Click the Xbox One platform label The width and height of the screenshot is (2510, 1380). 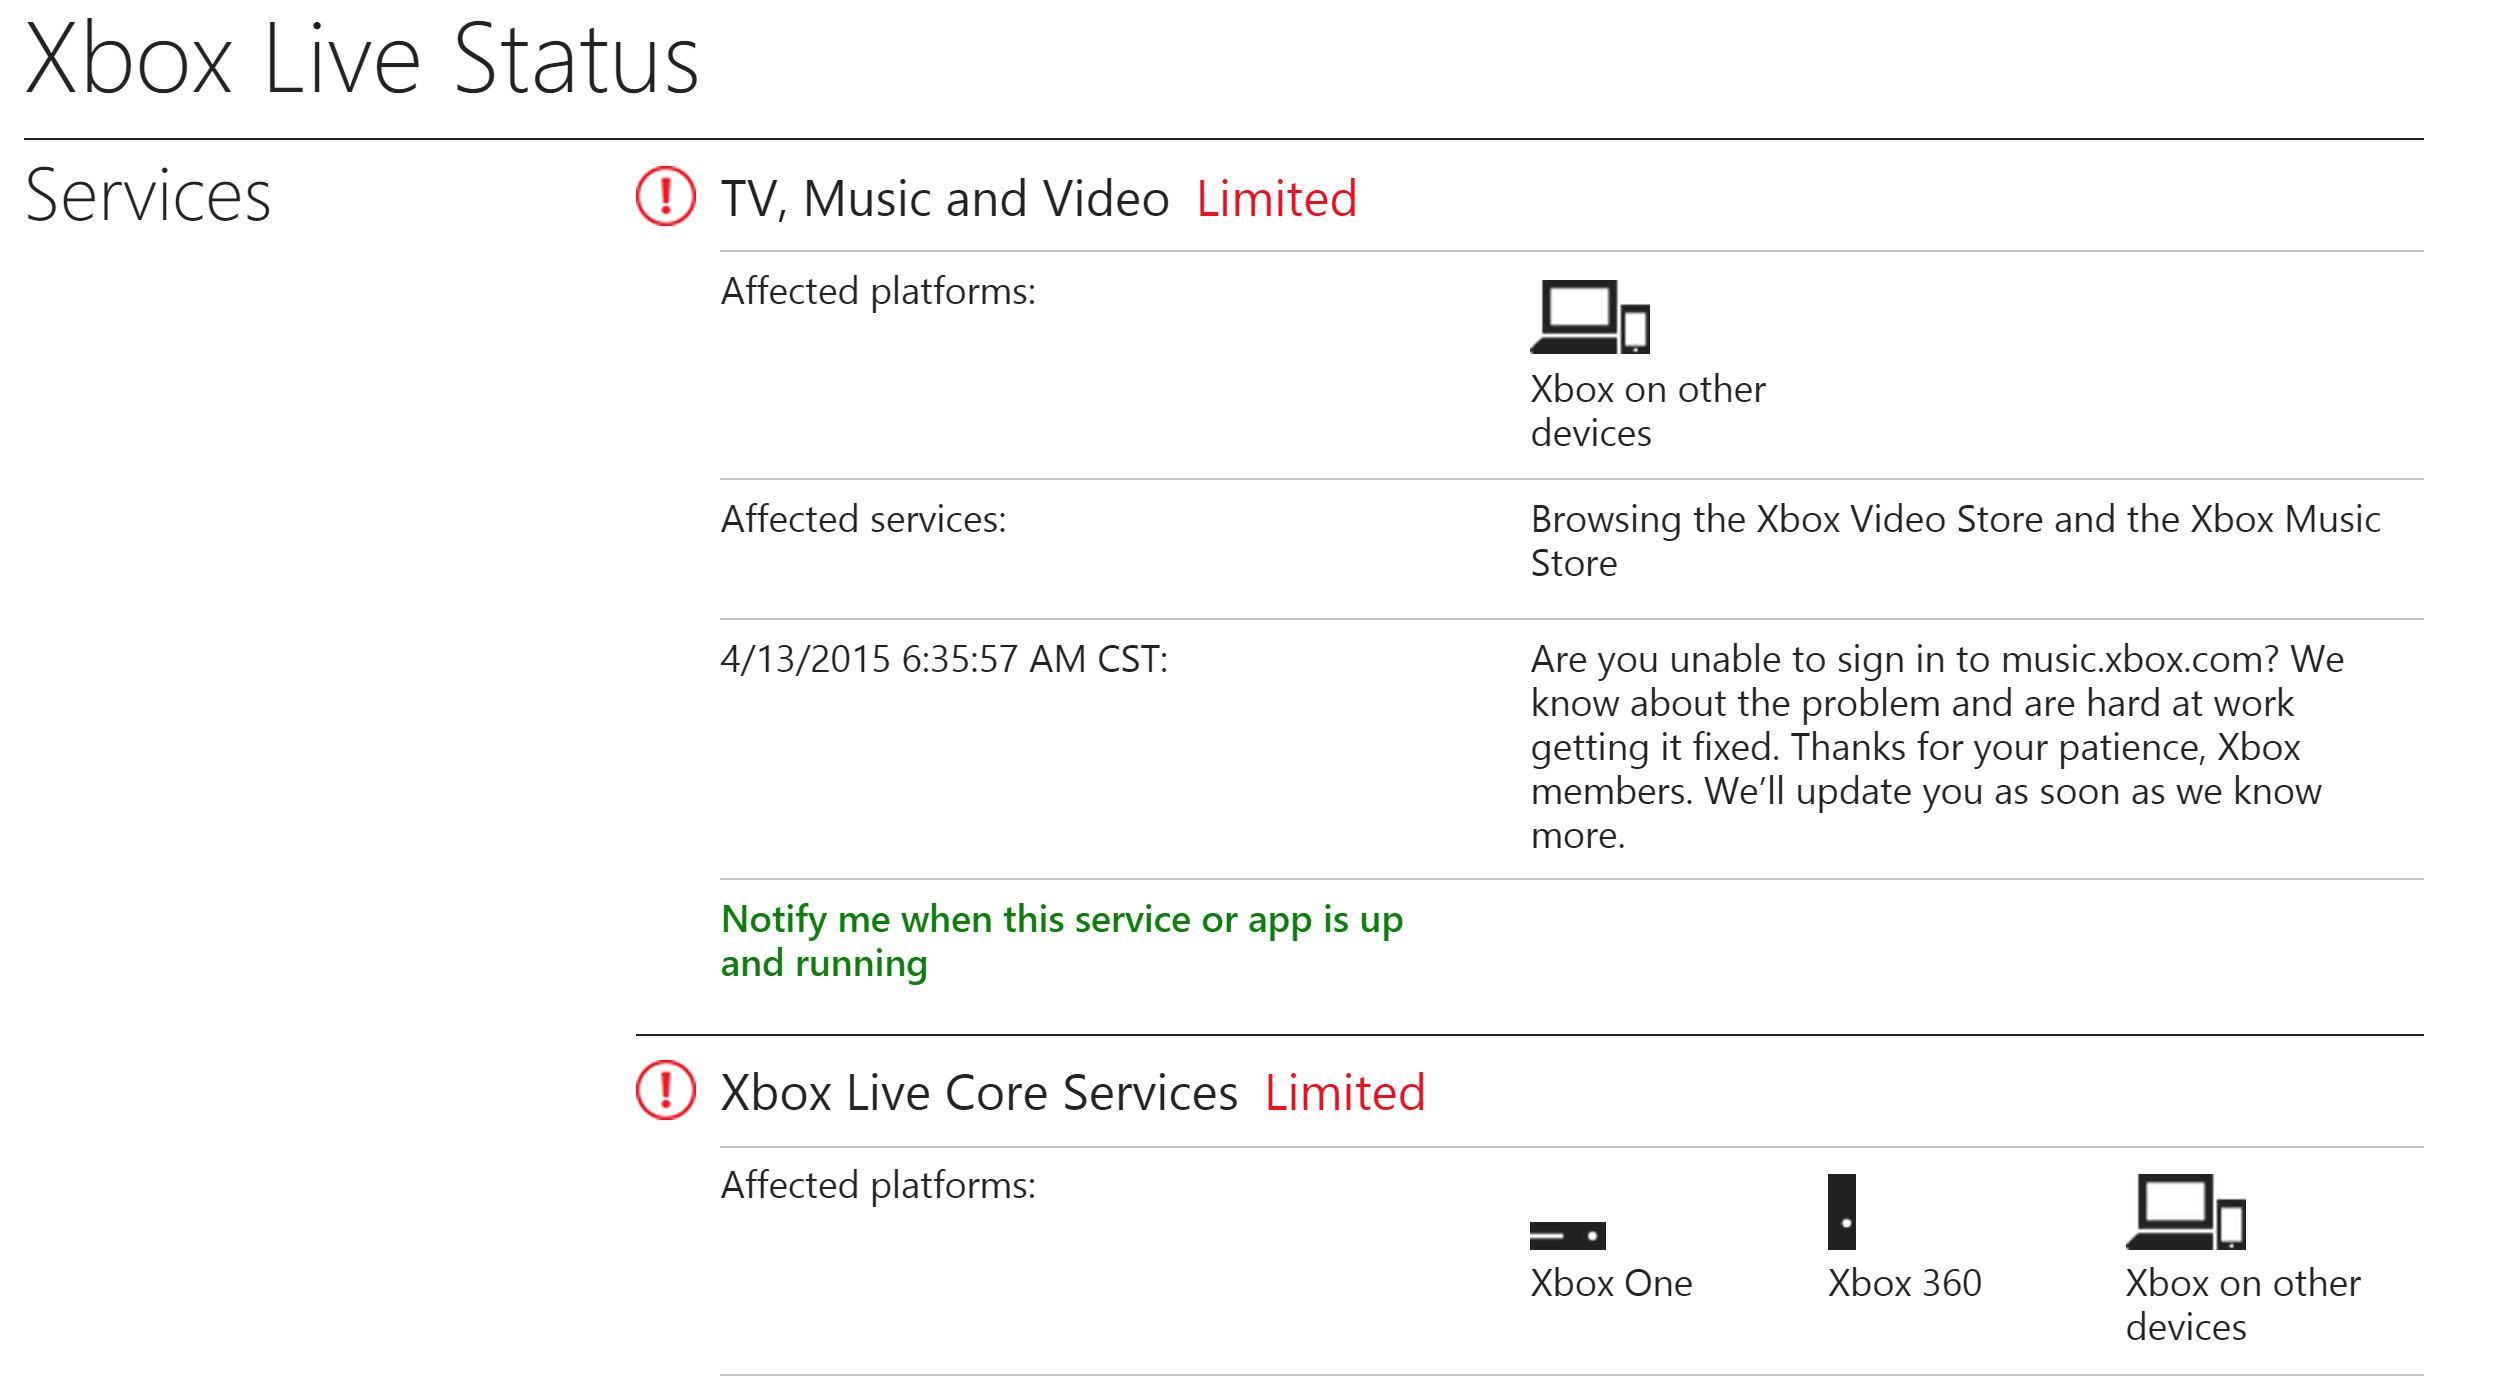pos(1611,1283)
